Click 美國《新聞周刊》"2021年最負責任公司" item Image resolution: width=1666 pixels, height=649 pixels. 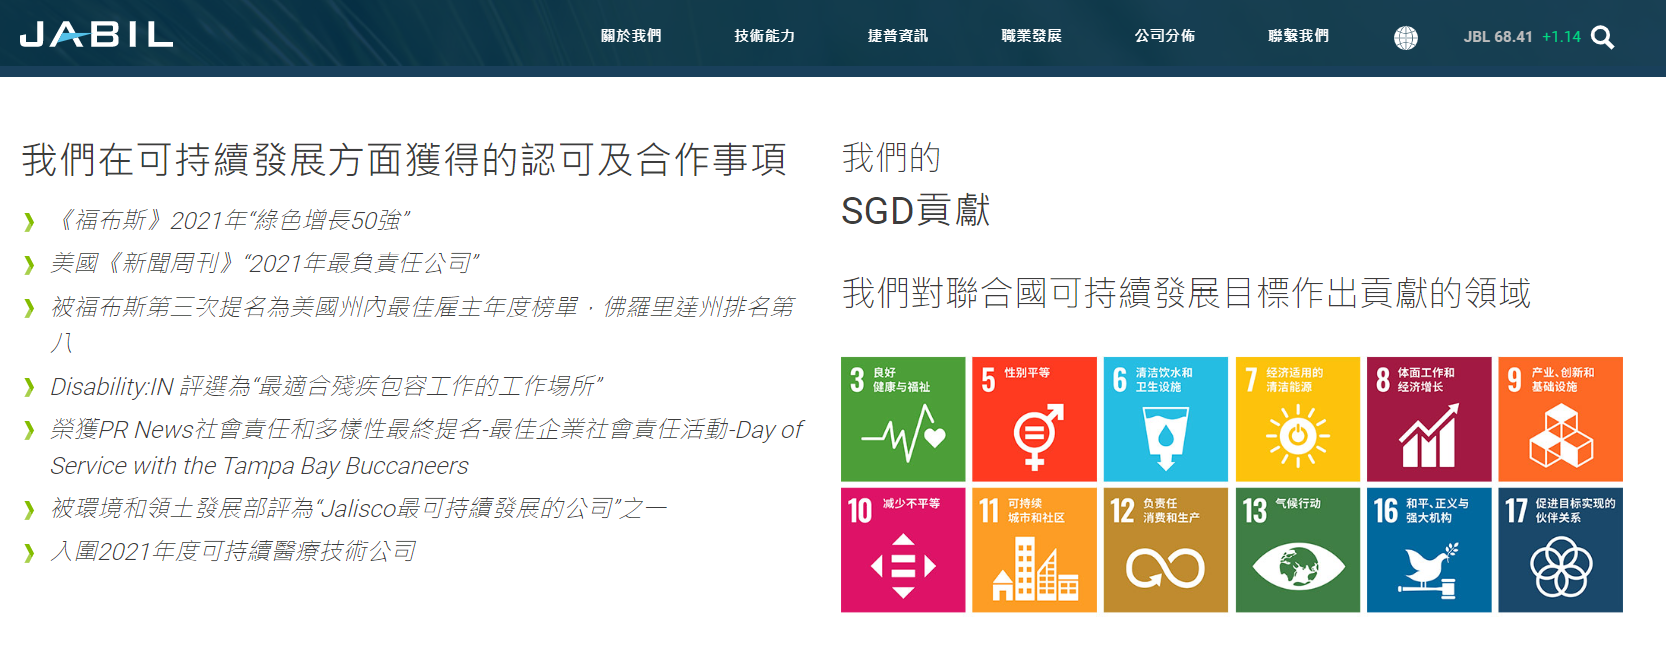[x=265, y=263]
